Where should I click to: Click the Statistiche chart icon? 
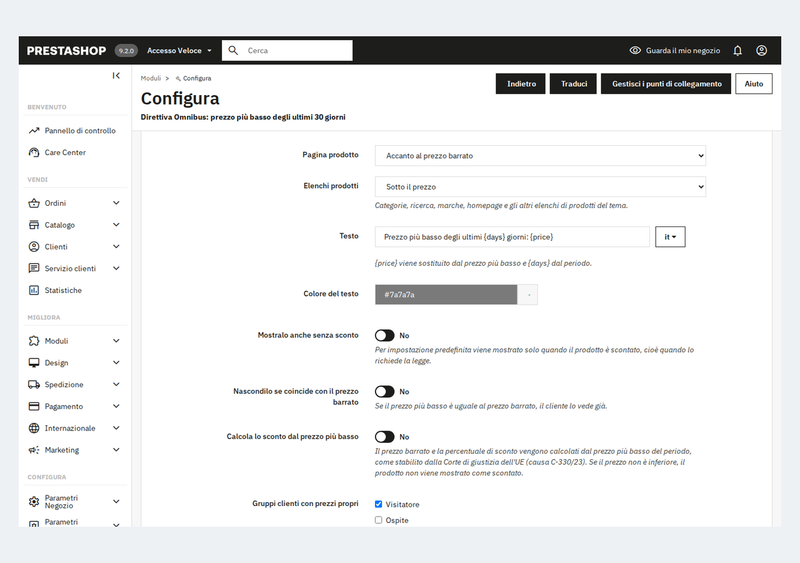coord(34,290)
